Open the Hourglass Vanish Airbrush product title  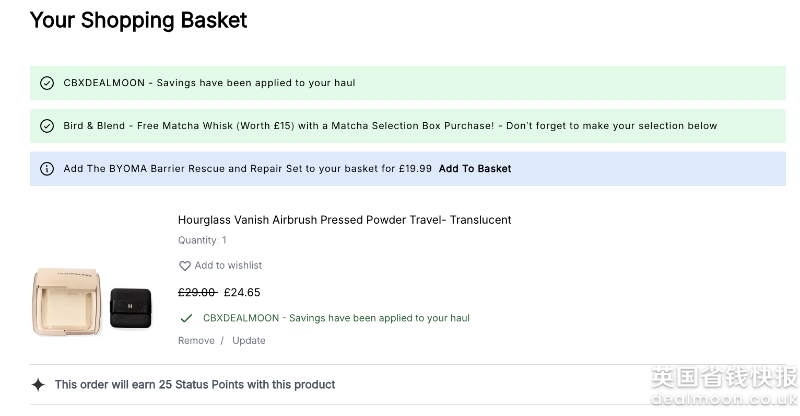344,220
